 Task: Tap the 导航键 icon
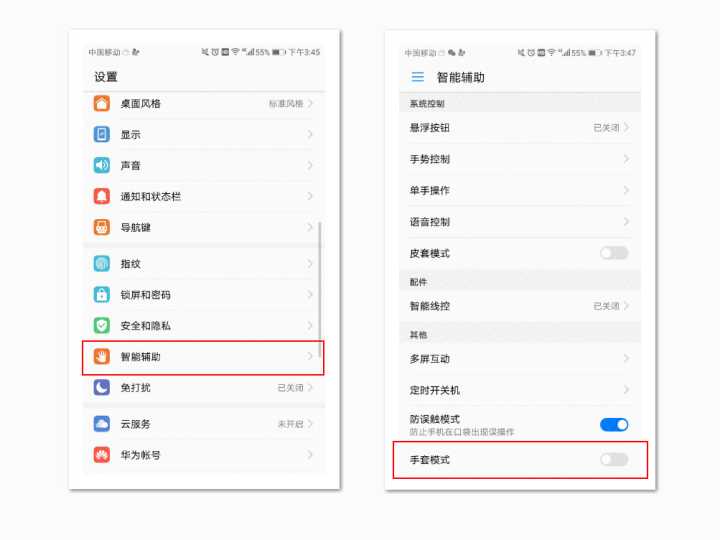[101, 227]
